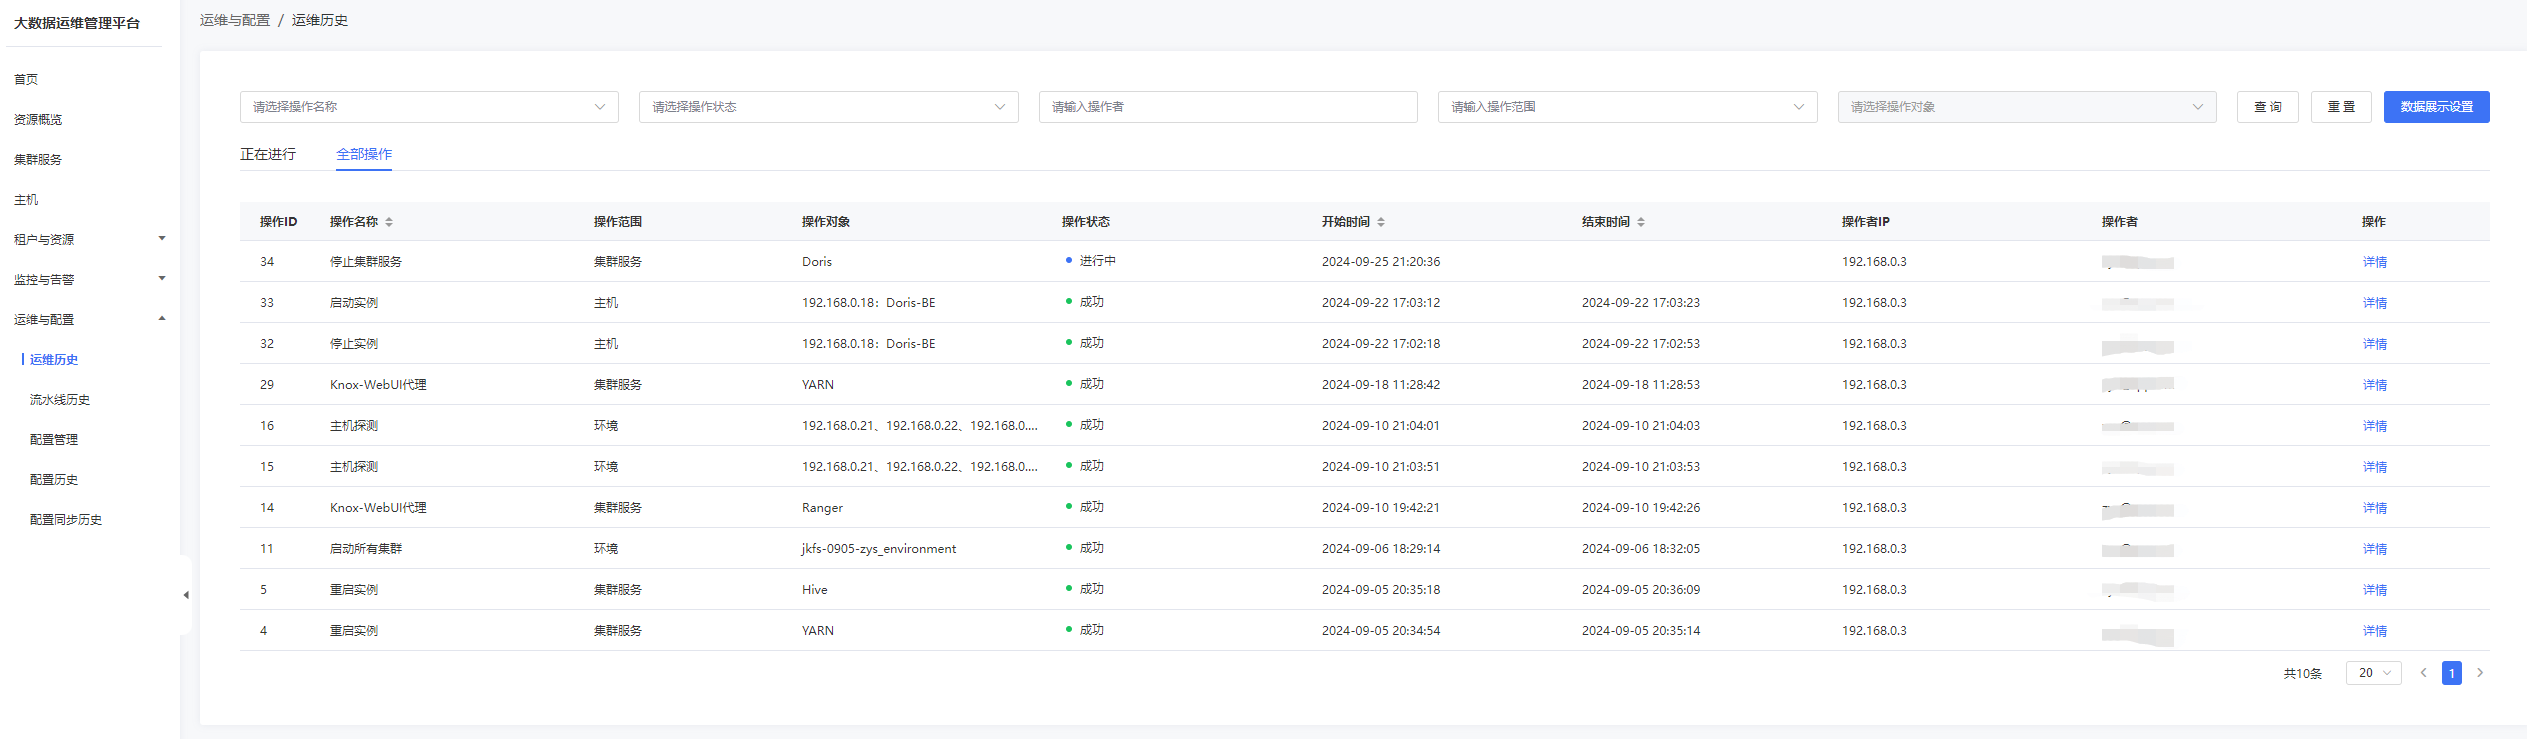The image size is (2527, 739).
Task: Click 进行中 status in row 34
Action: click(x=1091, y=261)
